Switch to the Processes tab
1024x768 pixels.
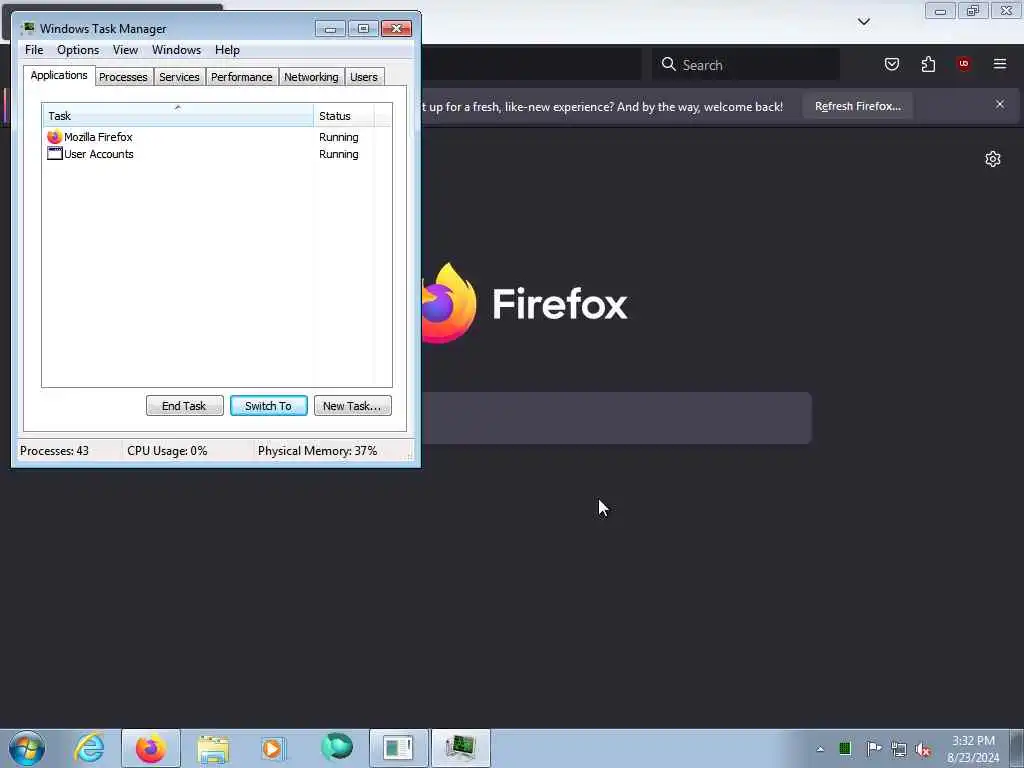pyautogui.click(x=123, y=77)
